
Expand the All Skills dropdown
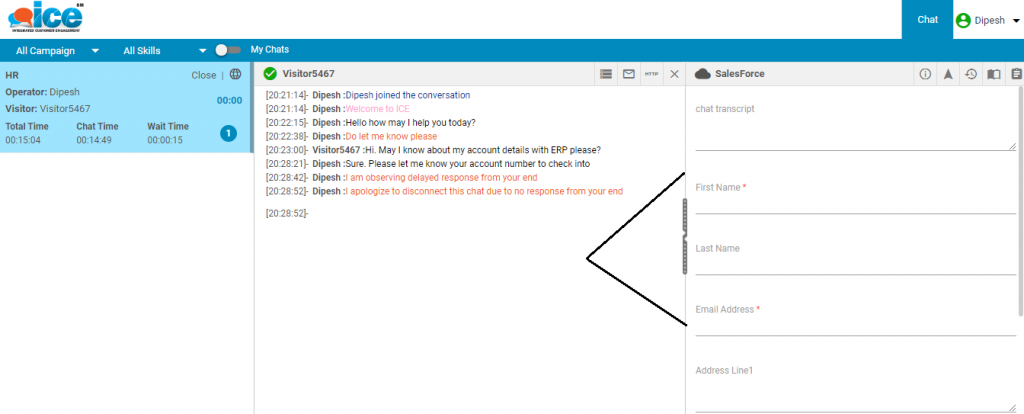pos(164,50)
